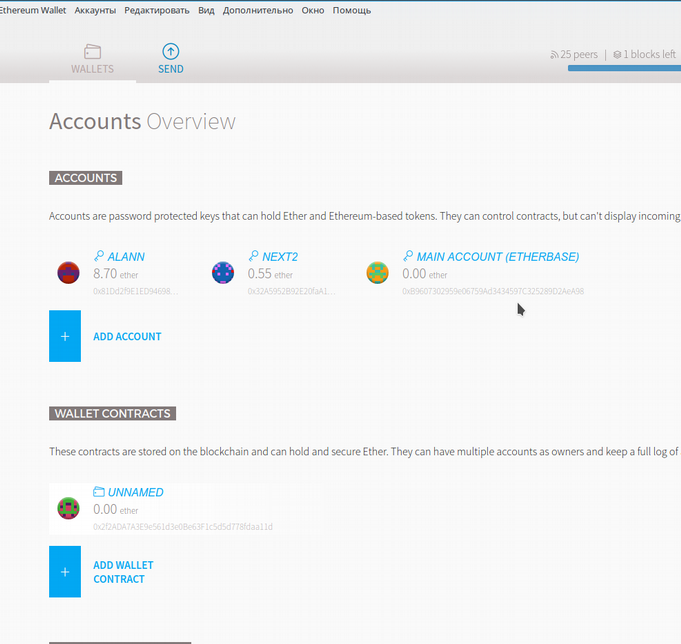
Task: Click the key icon beside NEXT2
Action: [x=253, y=256]
